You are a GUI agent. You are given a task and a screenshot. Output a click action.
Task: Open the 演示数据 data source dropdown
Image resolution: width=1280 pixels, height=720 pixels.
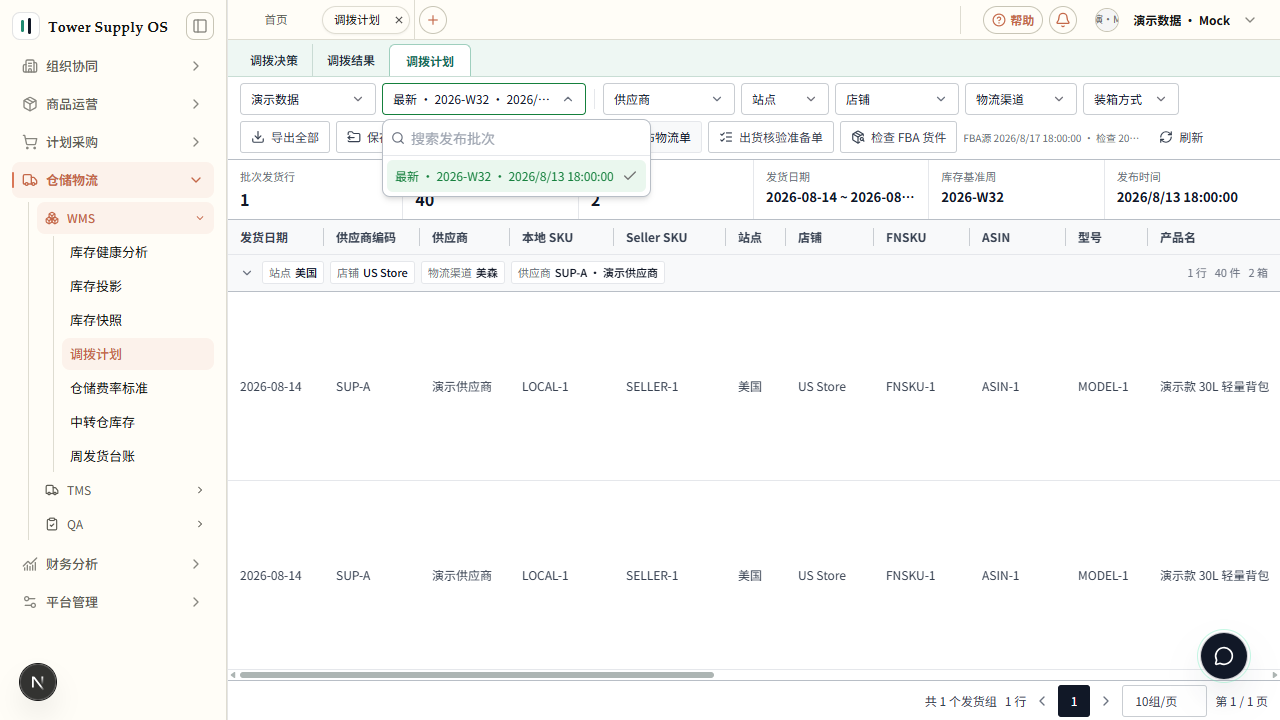click(308, 99)
